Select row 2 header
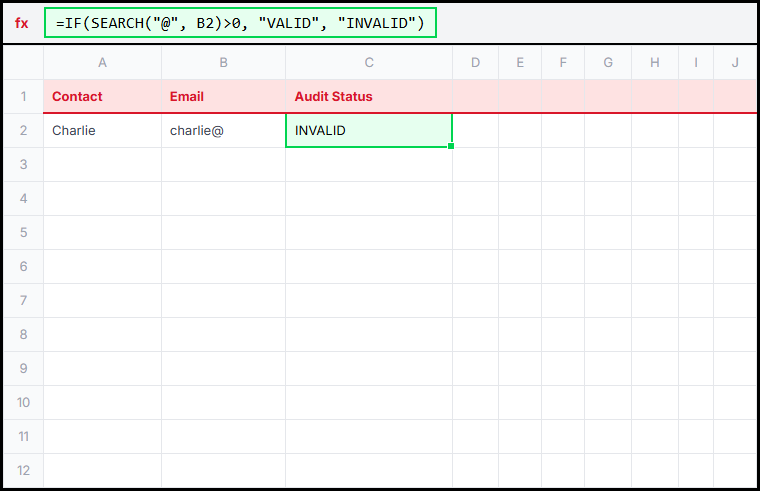760x491 pixels. tap(23, 130)
